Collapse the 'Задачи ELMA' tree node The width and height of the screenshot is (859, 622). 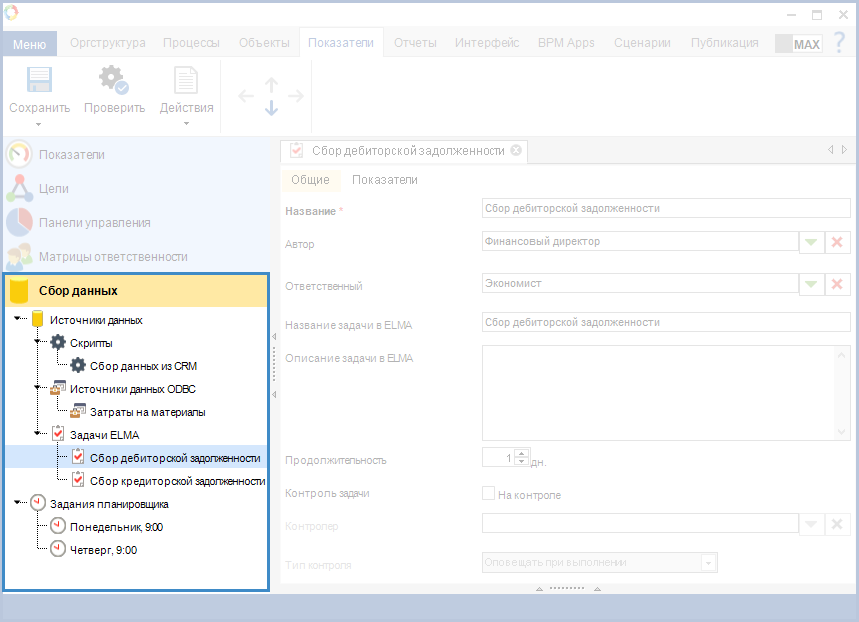coord(38,435)
